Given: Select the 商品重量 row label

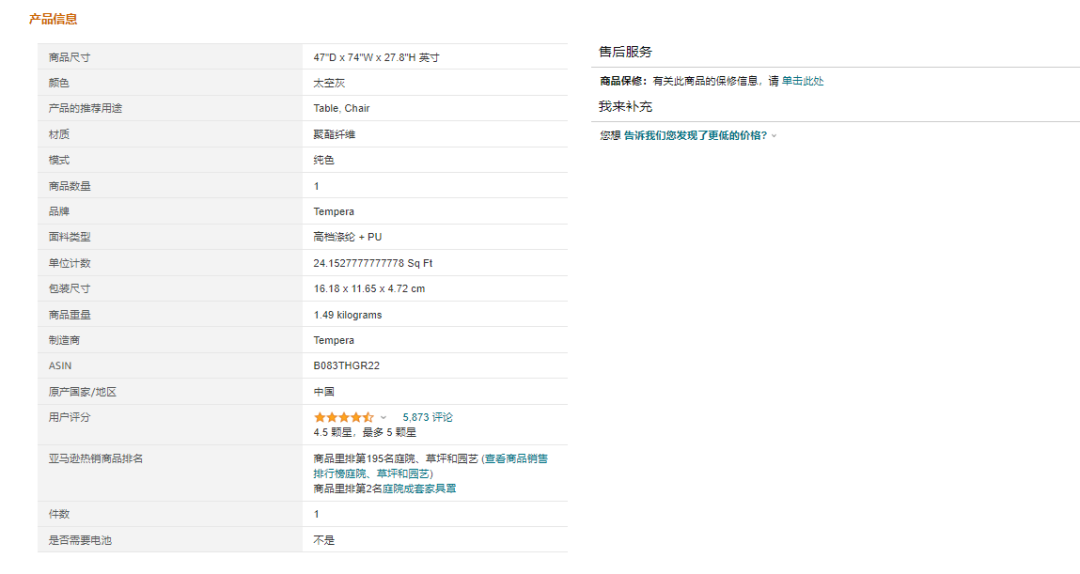Looking at the screenshot, I should (69, 315).
